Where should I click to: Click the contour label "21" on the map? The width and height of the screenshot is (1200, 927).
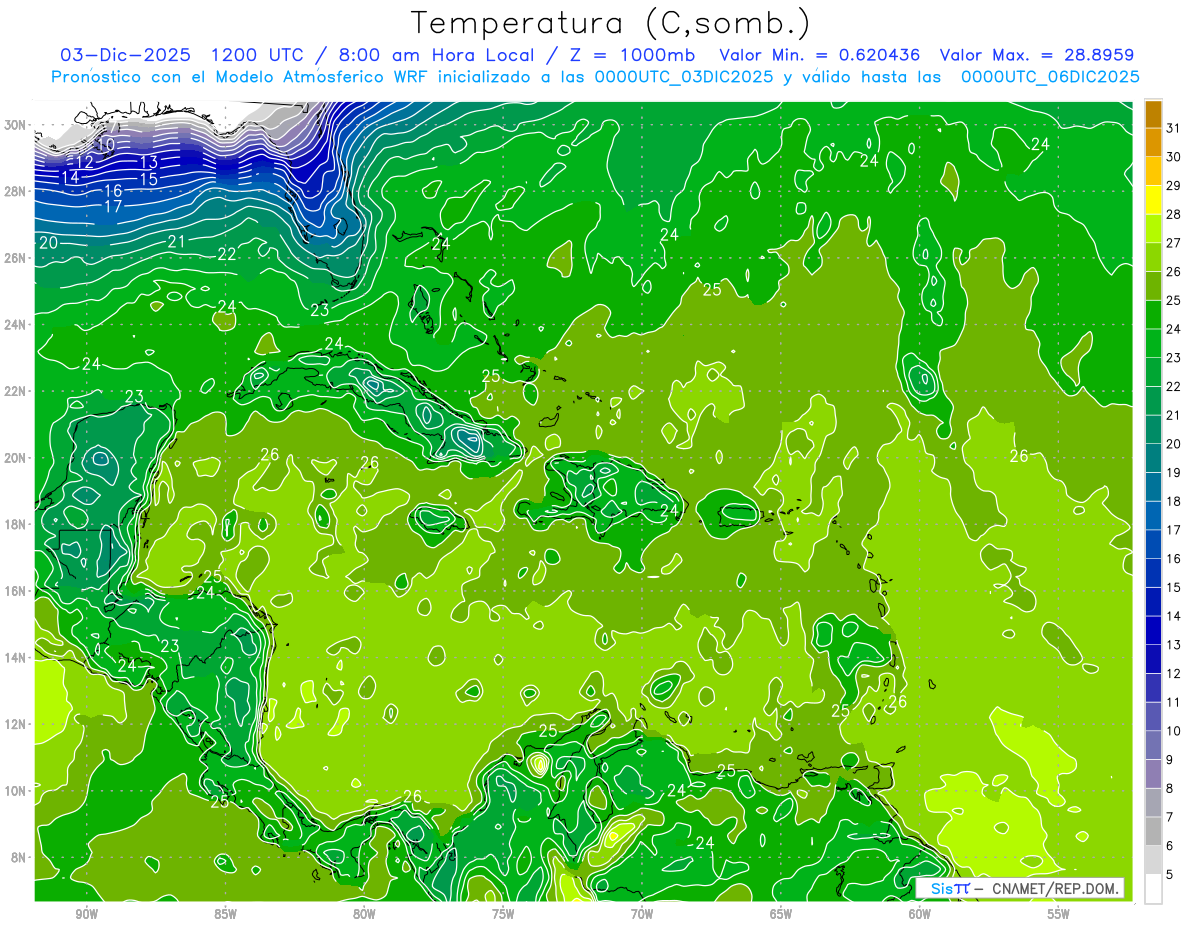(x=177, y=242)
